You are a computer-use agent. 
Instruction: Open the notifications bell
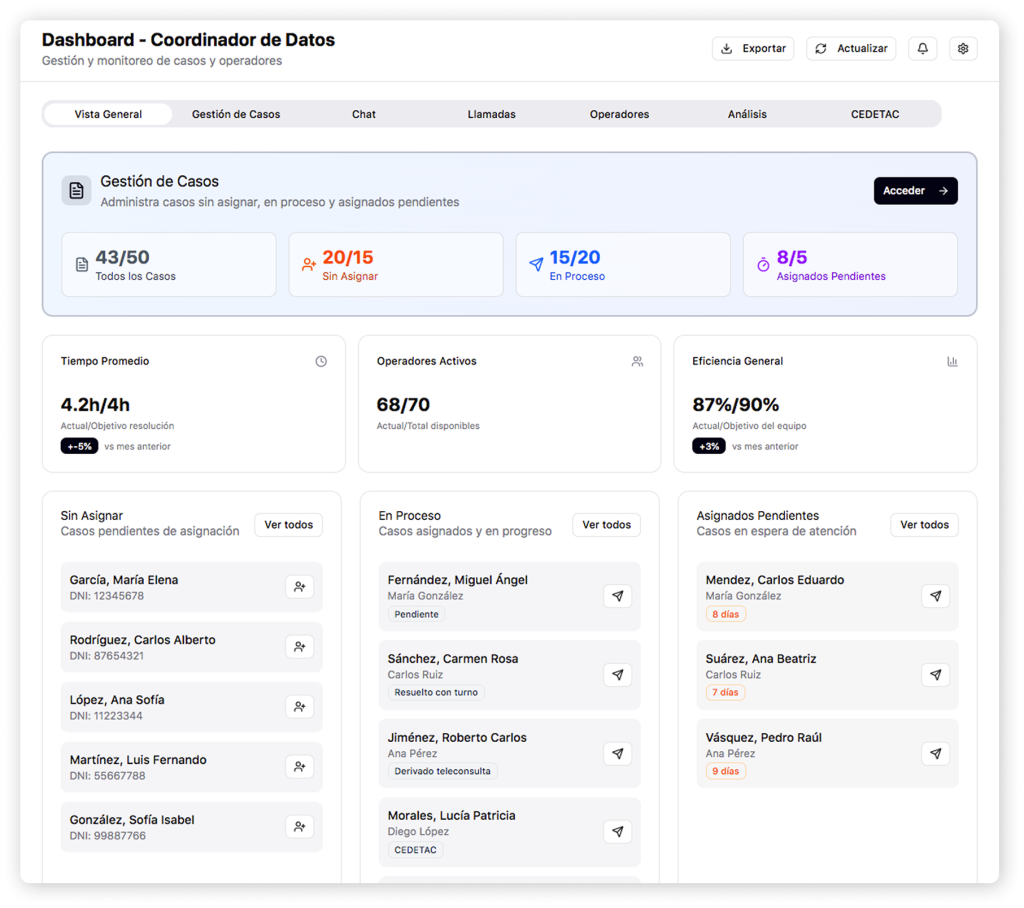pyautogui.click(x=922, y=48)
